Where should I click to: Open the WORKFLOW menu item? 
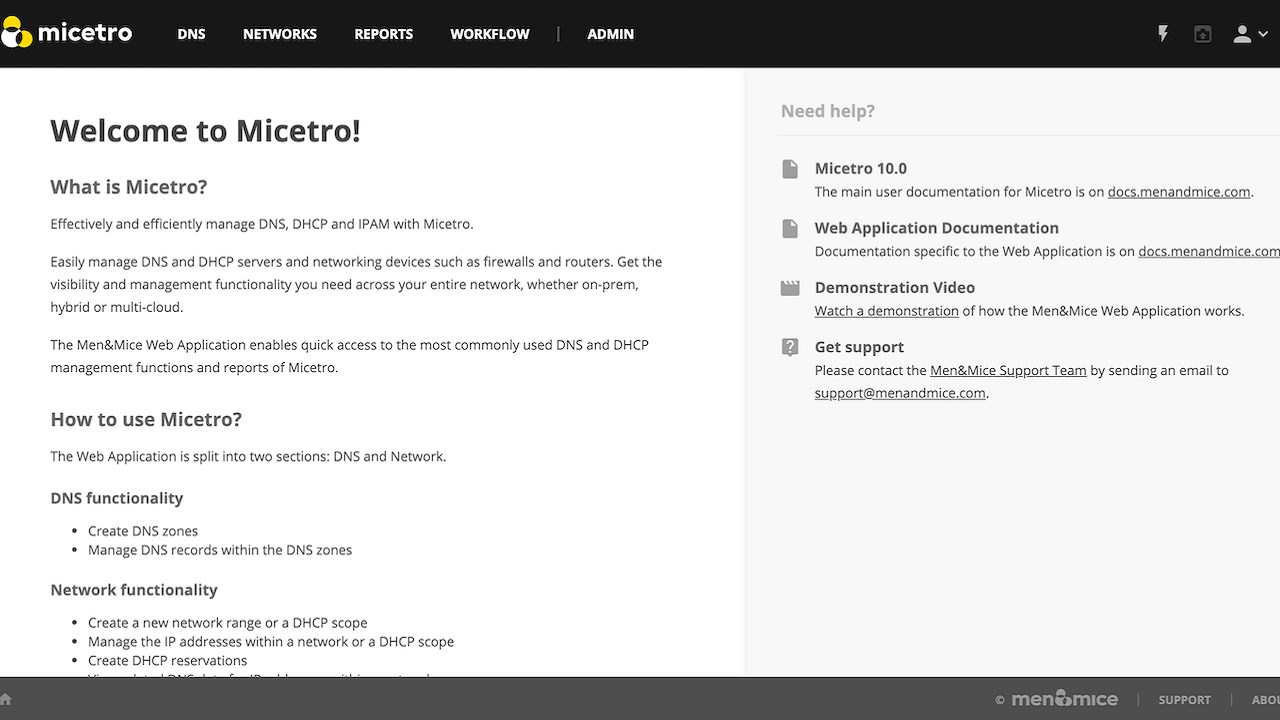coord(490,34)
